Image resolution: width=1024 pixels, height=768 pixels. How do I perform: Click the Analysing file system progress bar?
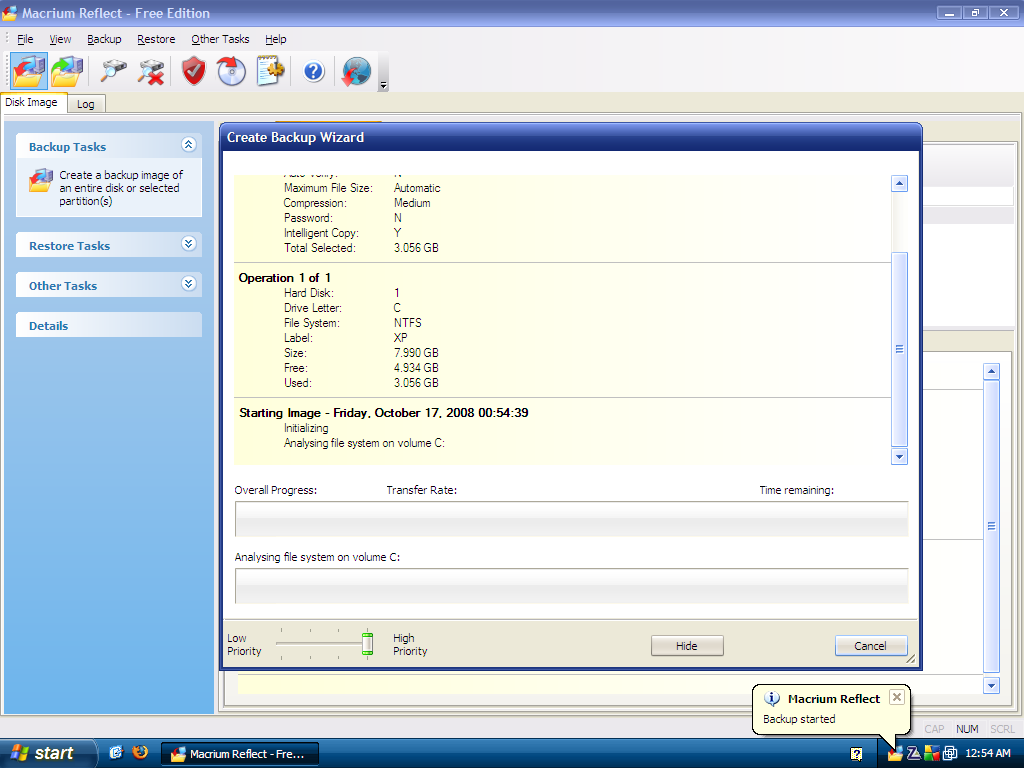tap(571, 586)
